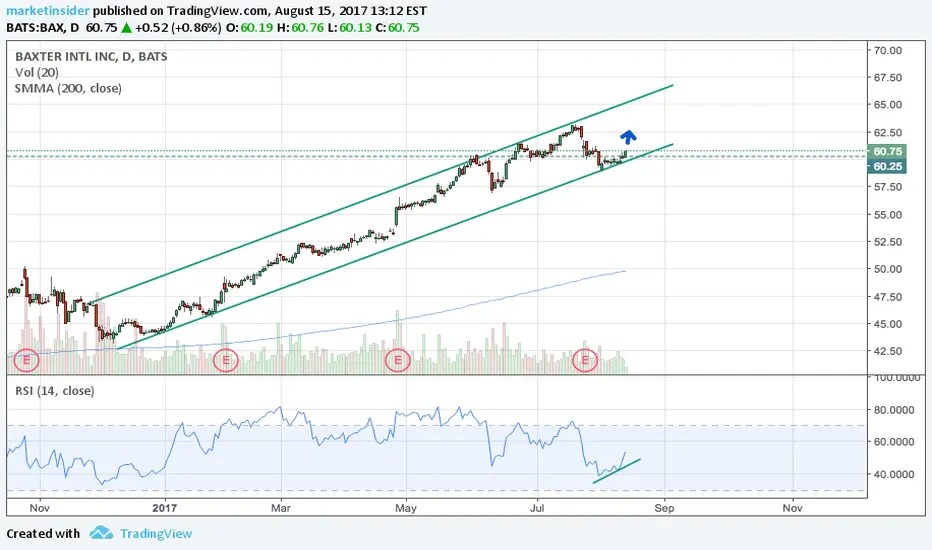The width and height of the screenshot is (932, 550).
Task: Click the +0.52 (+0.86%) change value
Action: point(178,27)
